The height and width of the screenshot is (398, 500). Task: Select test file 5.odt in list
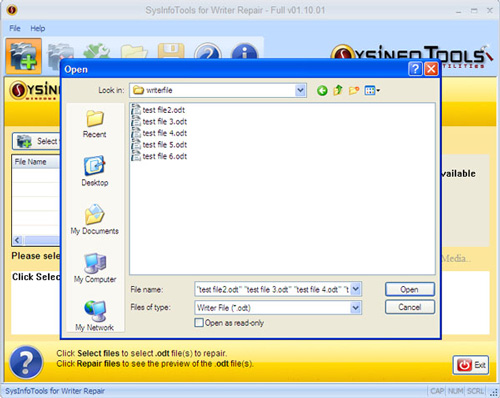(160, 145)
